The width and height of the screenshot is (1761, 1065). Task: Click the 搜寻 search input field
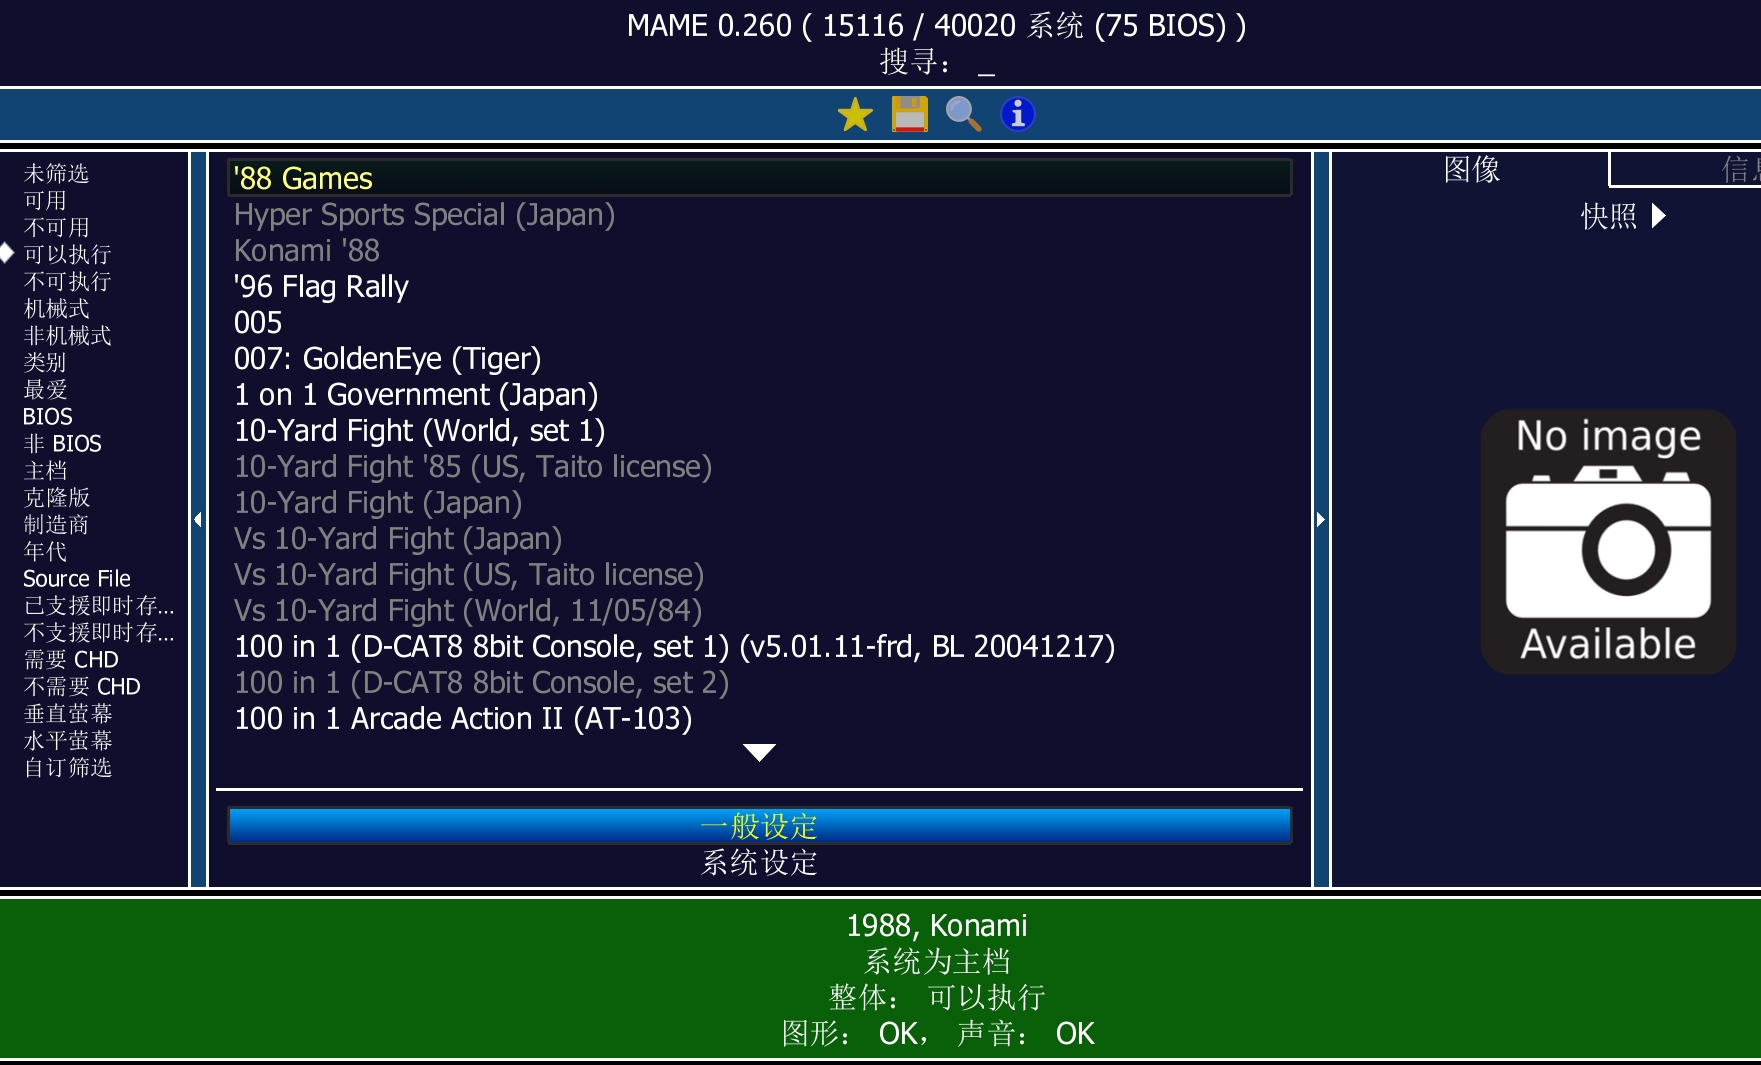[985, 61]
